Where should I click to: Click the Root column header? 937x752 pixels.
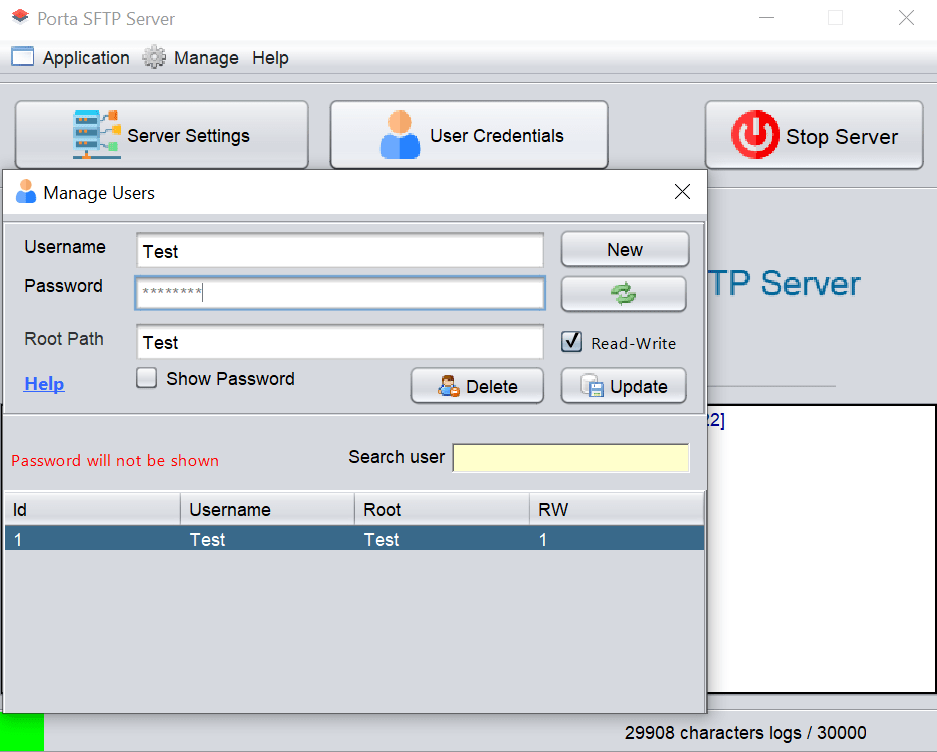(442, 509)
